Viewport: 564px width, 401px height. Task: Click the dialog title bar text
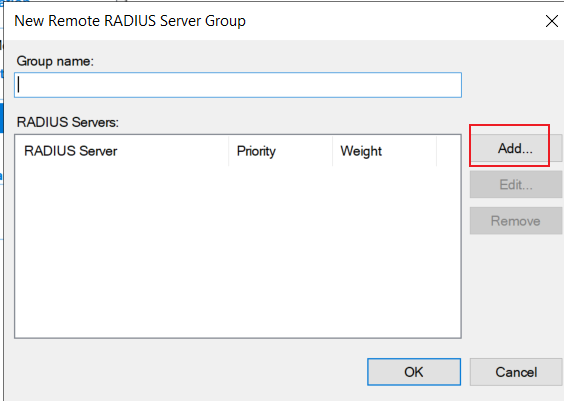[x=130, y=21]
